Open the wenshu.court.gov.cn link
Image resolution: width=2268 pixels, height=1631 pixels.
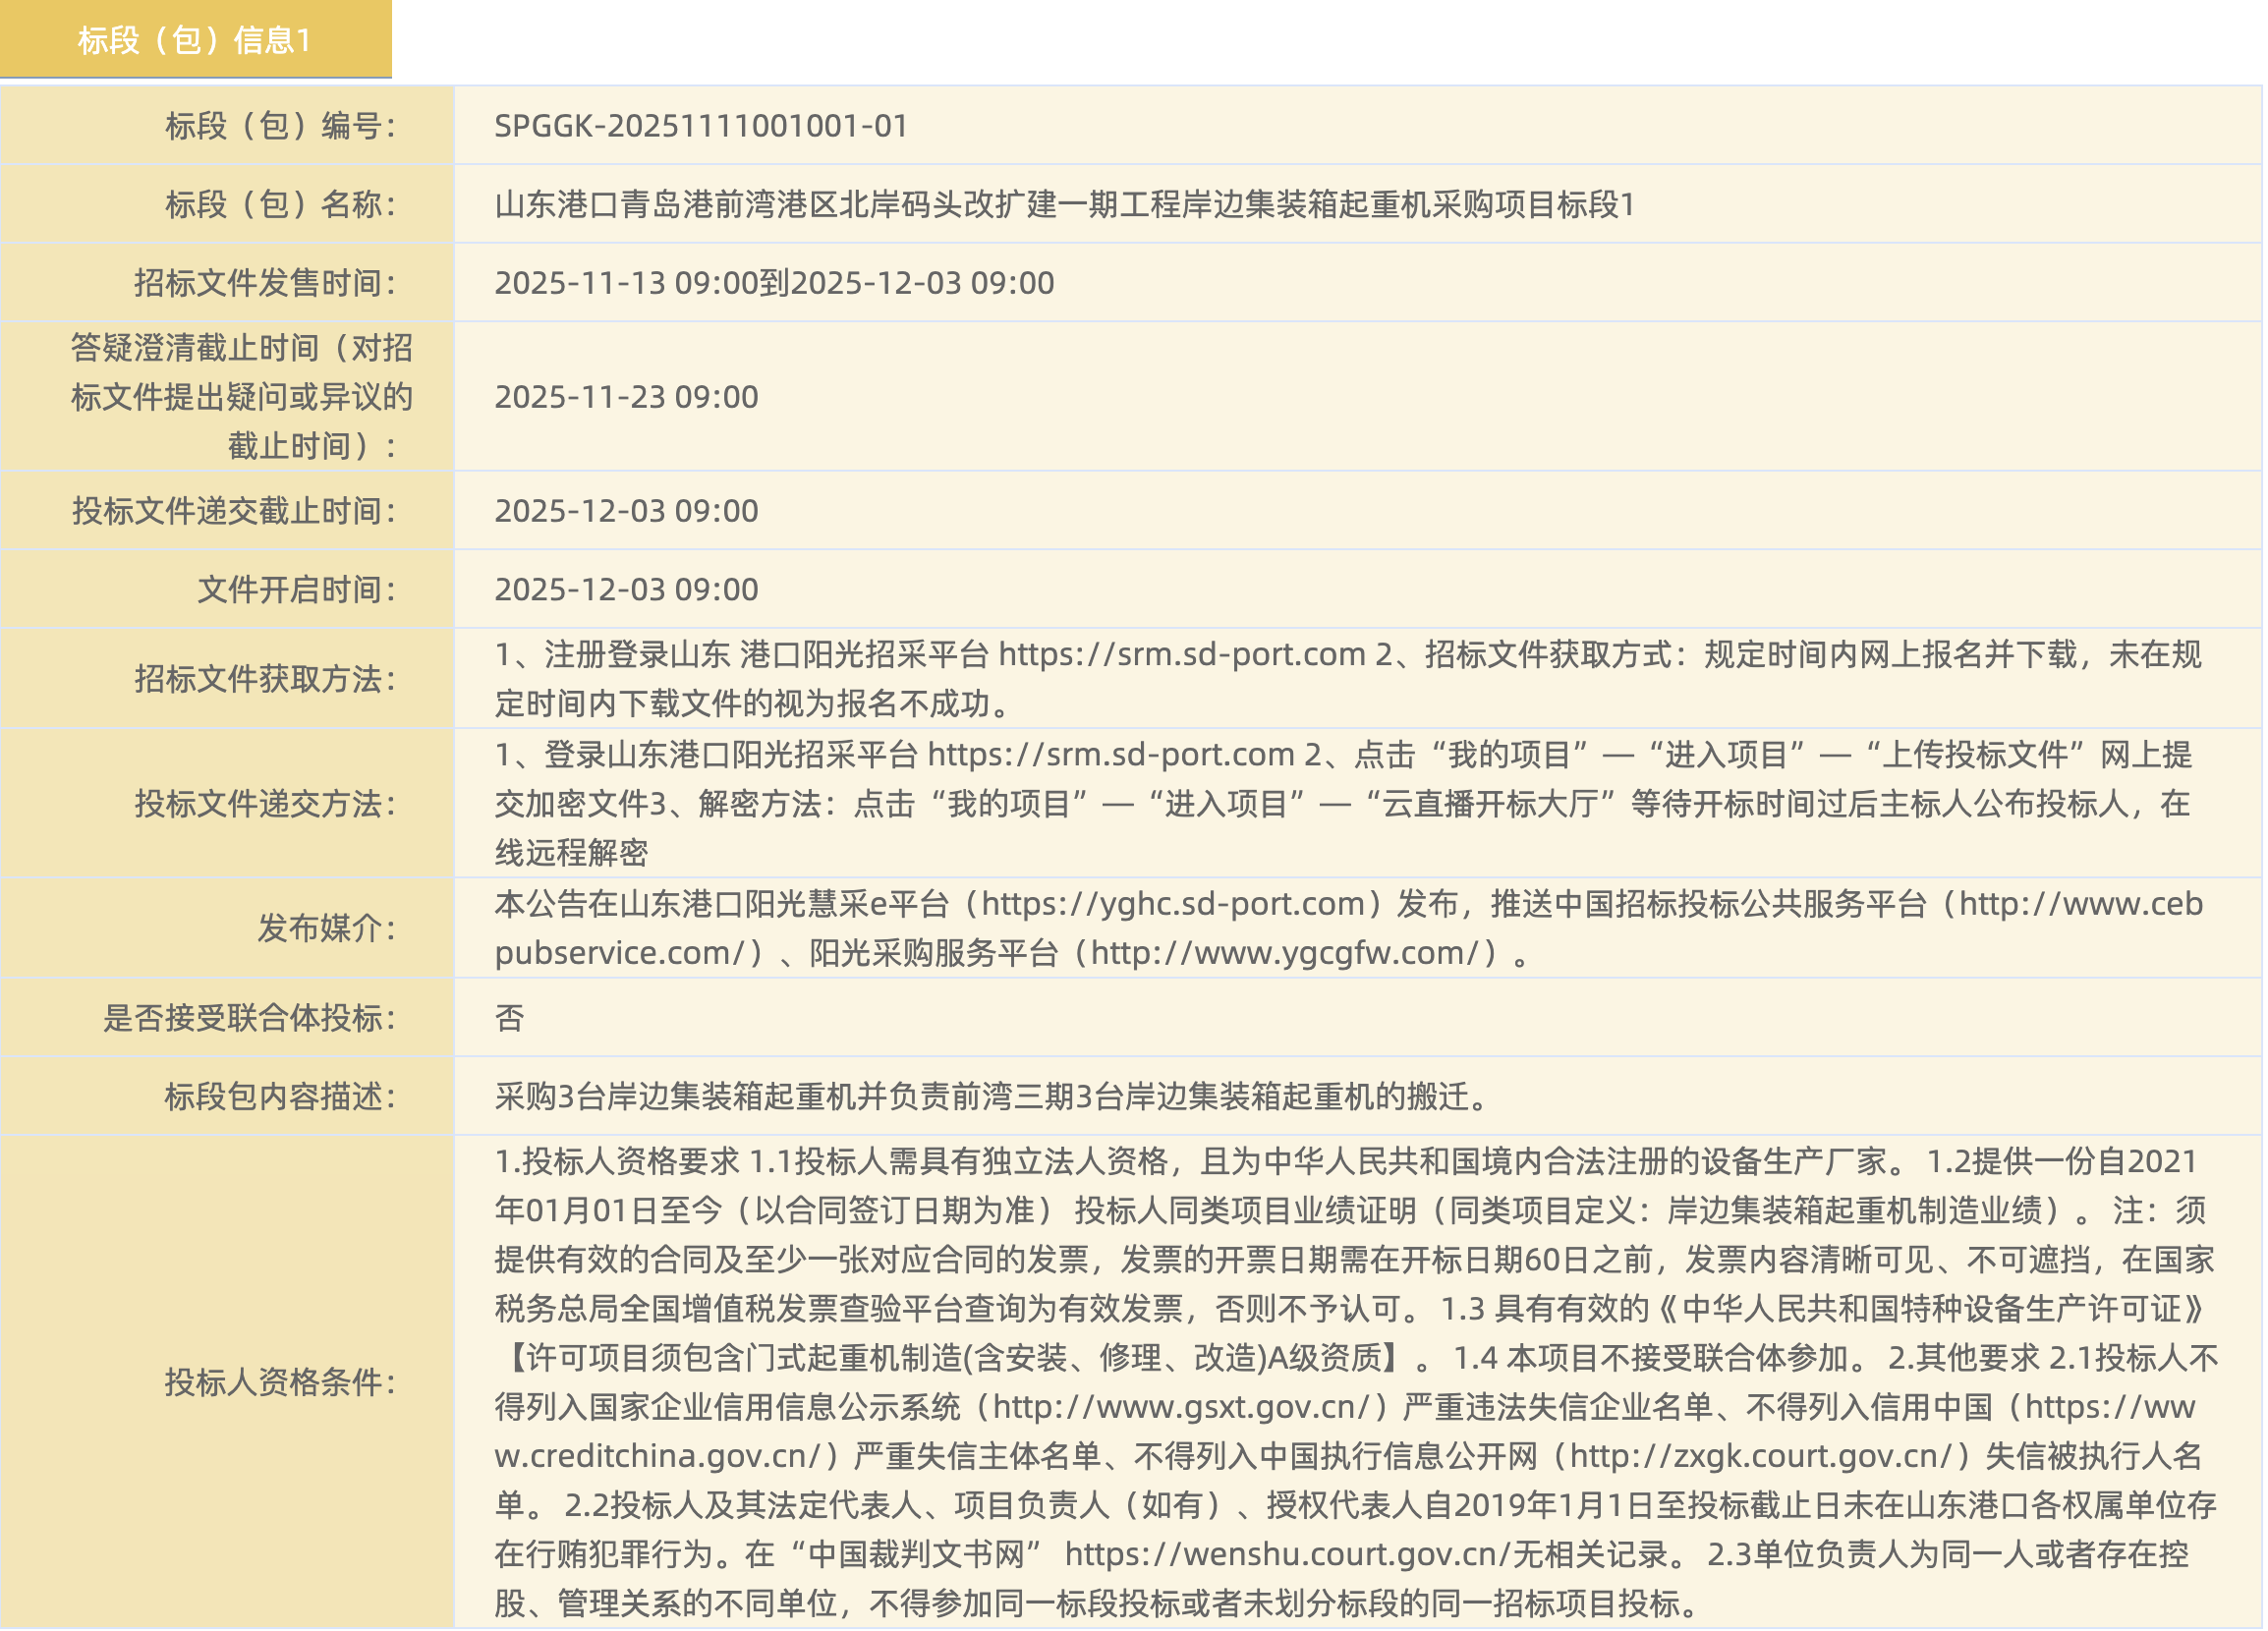1287,1557
